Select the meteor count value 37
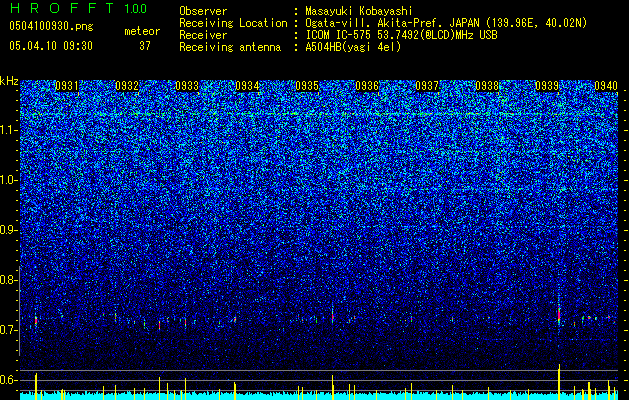 tap(145, 46)
